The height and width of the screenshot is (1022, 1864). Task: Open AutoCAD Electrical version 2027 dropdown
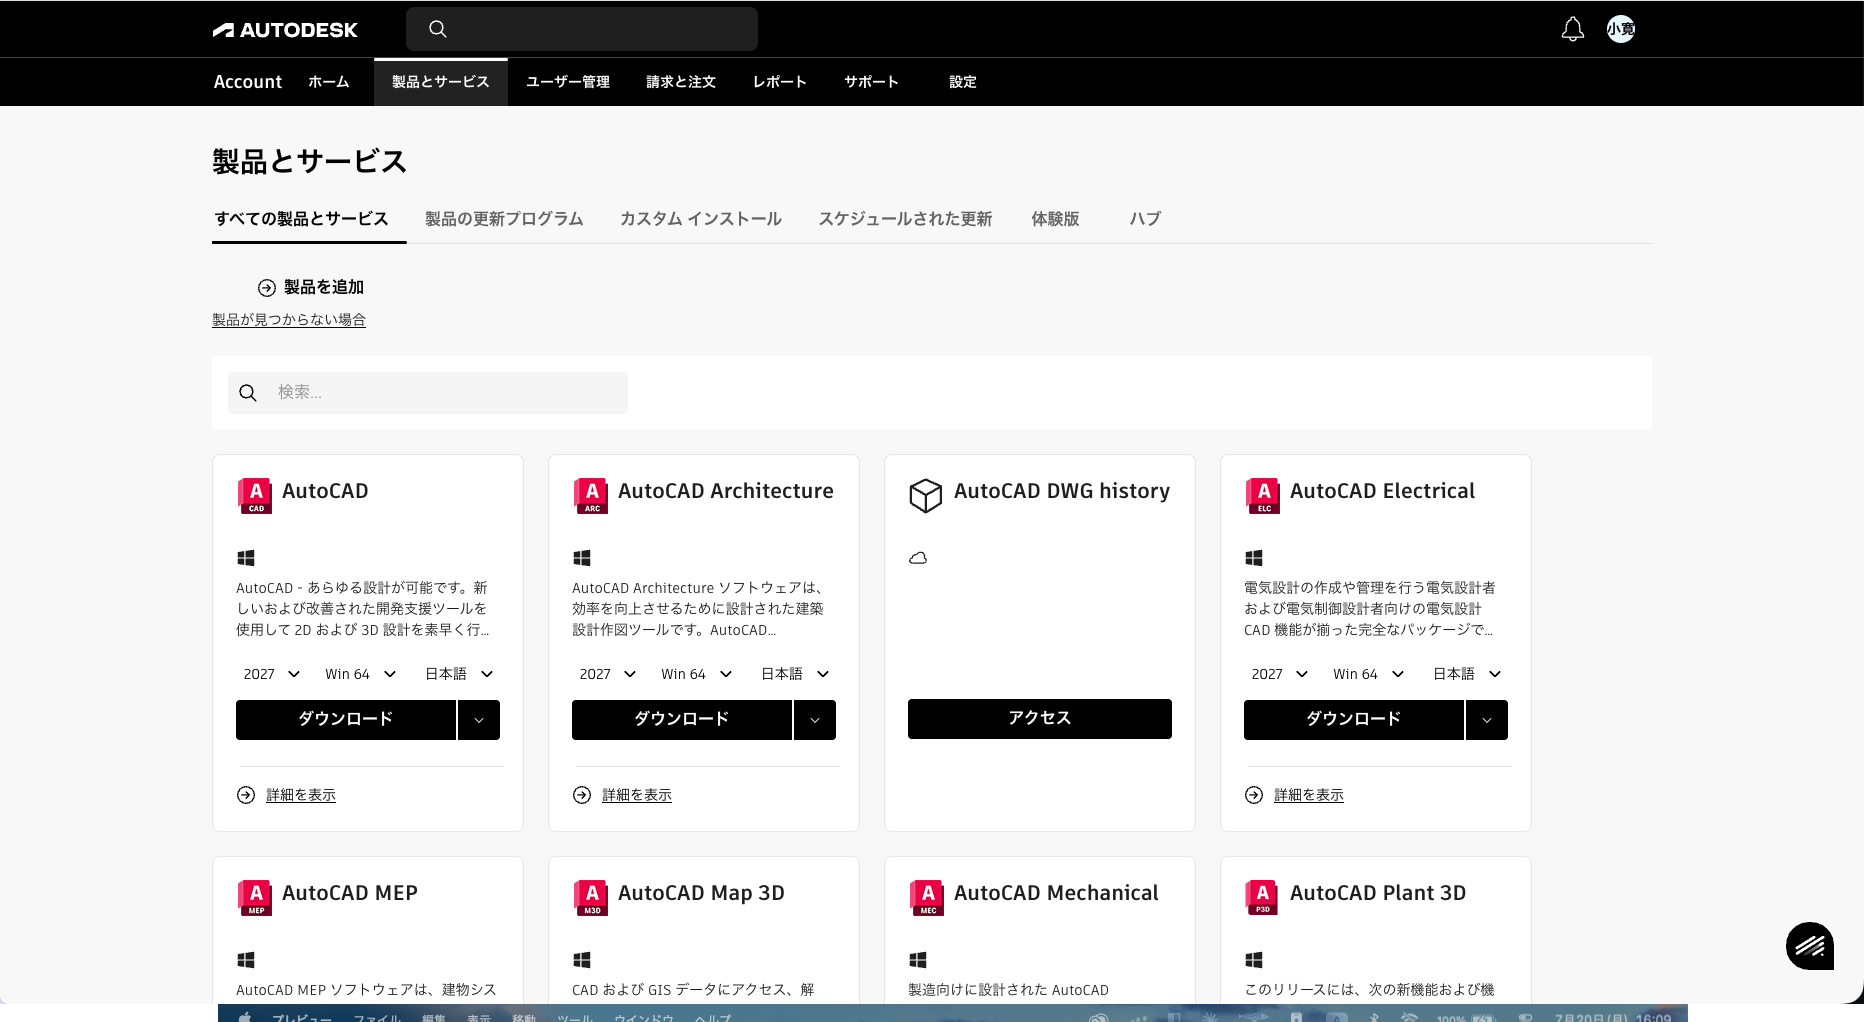click(1280, 674)
